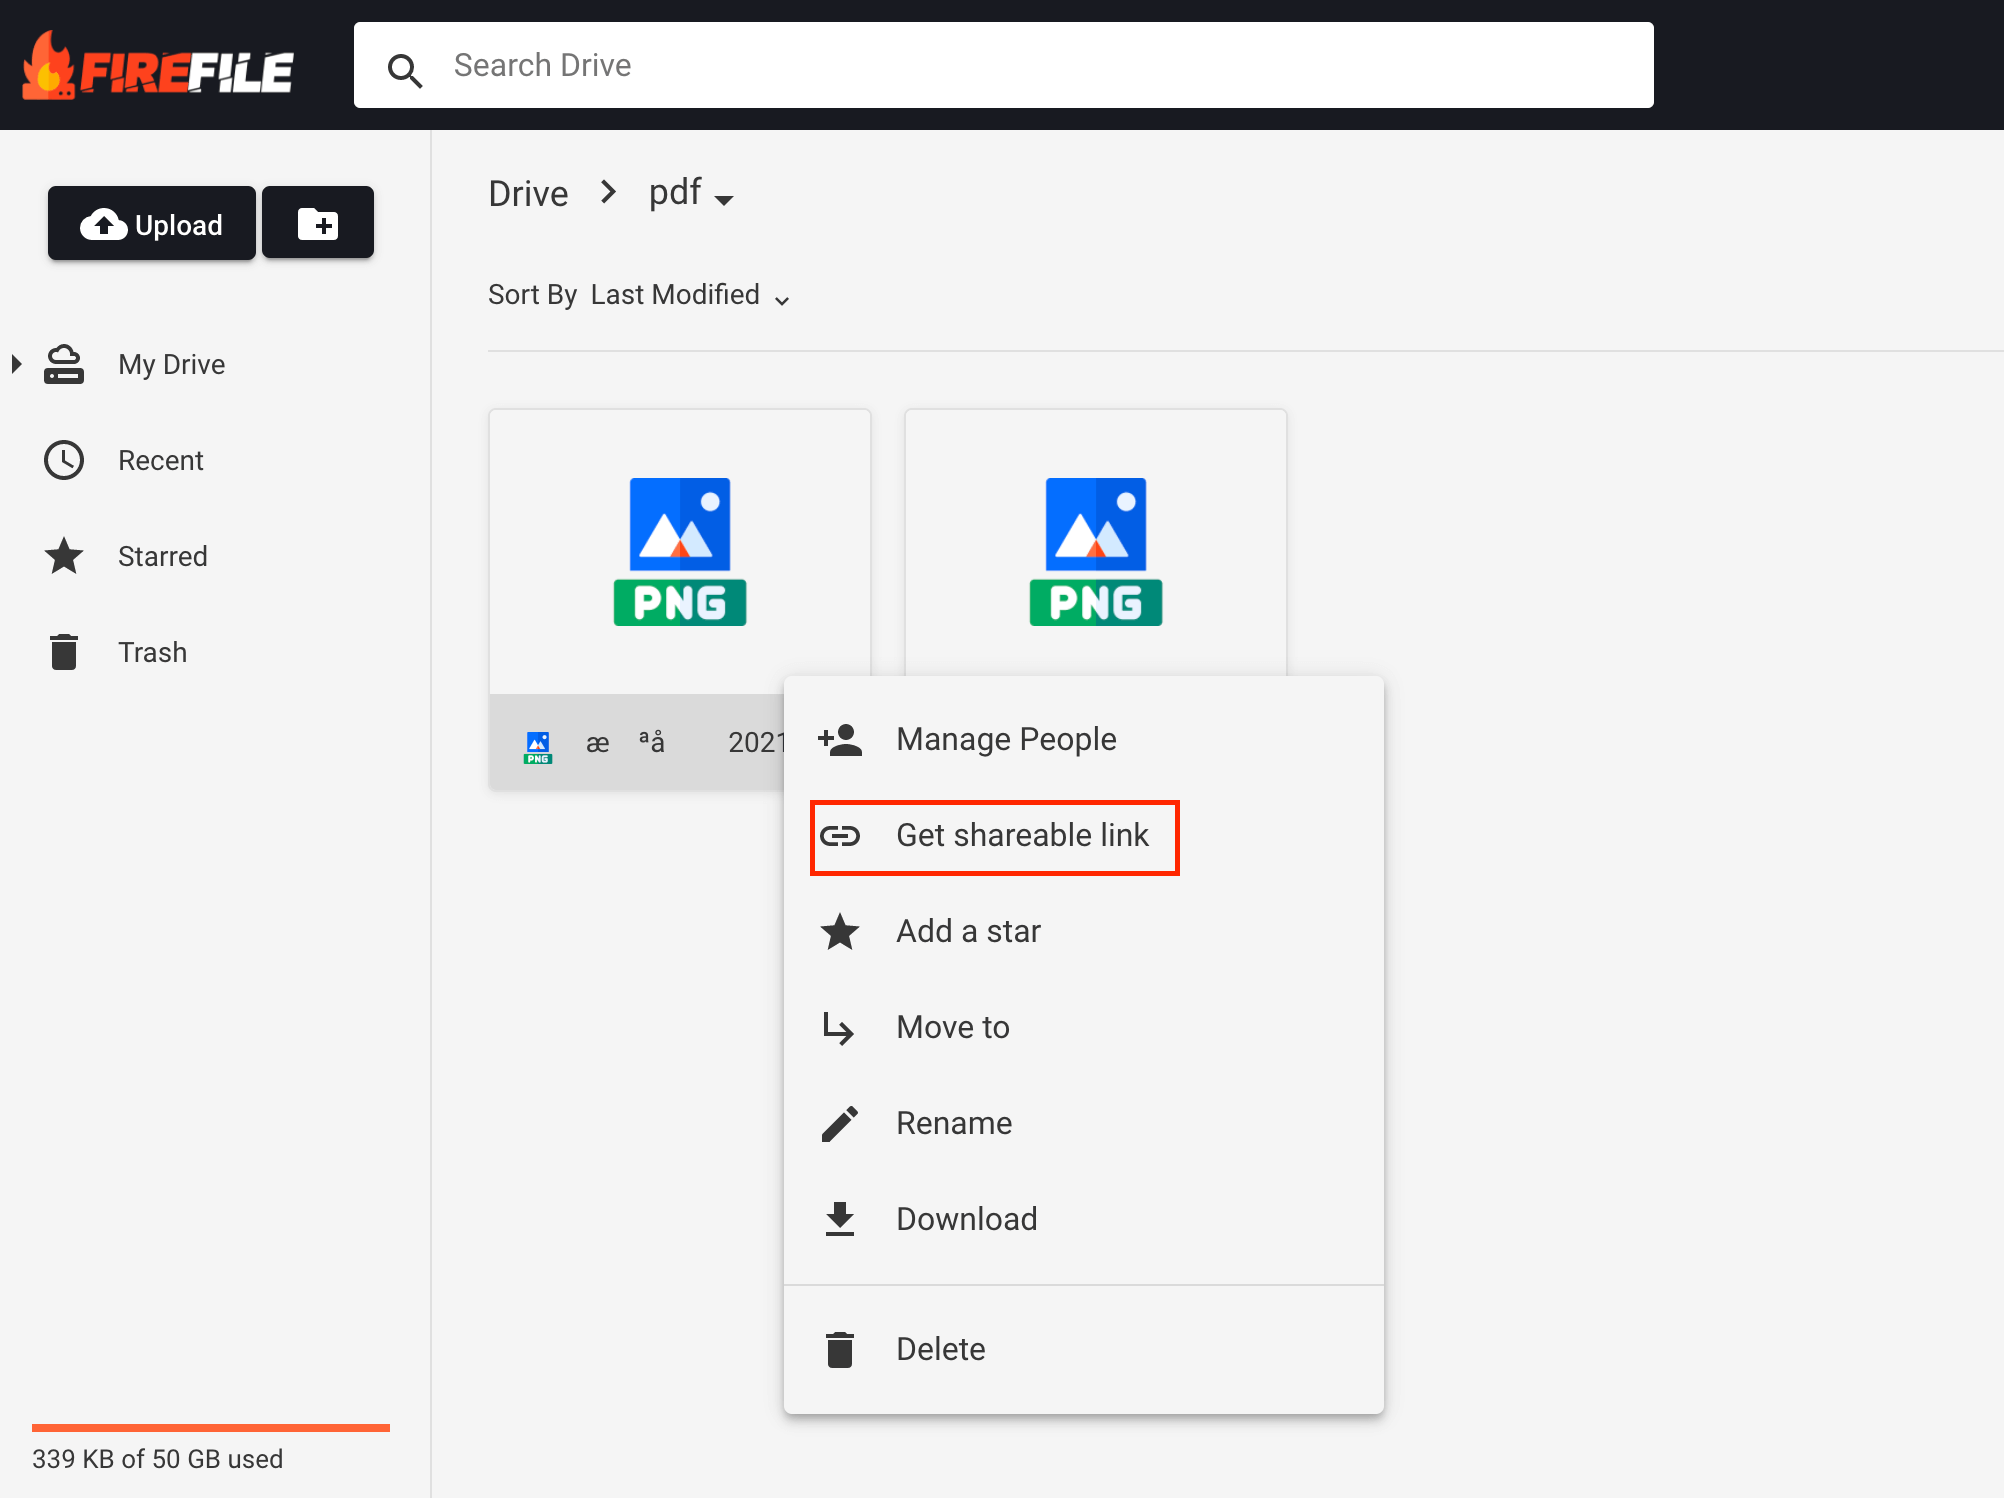Navigate to Recent section
Image resolution: width=2004 pixels, height=1498 pixels.
coord(160,461)
